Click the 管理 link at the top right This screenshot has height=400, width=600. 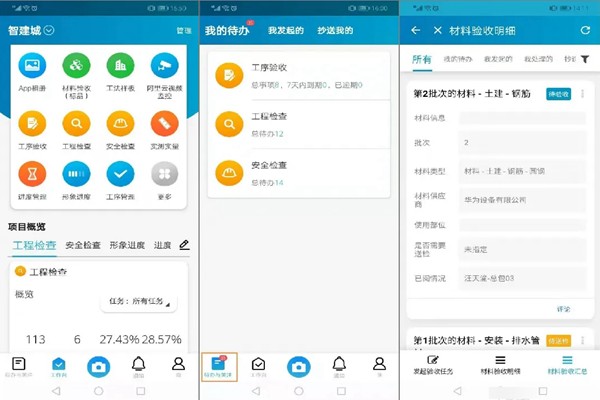coord(183,31)
